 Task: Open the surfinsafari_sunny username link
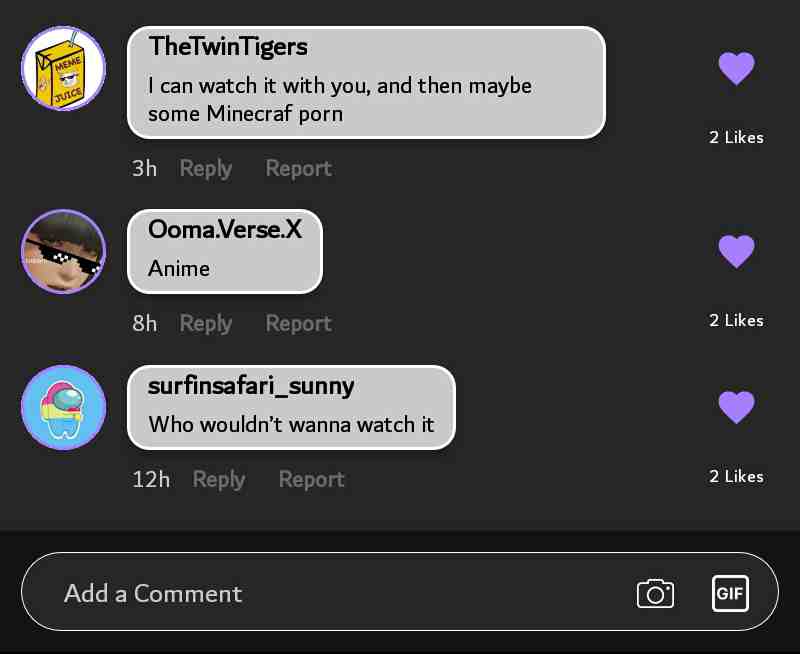[251, 387]
